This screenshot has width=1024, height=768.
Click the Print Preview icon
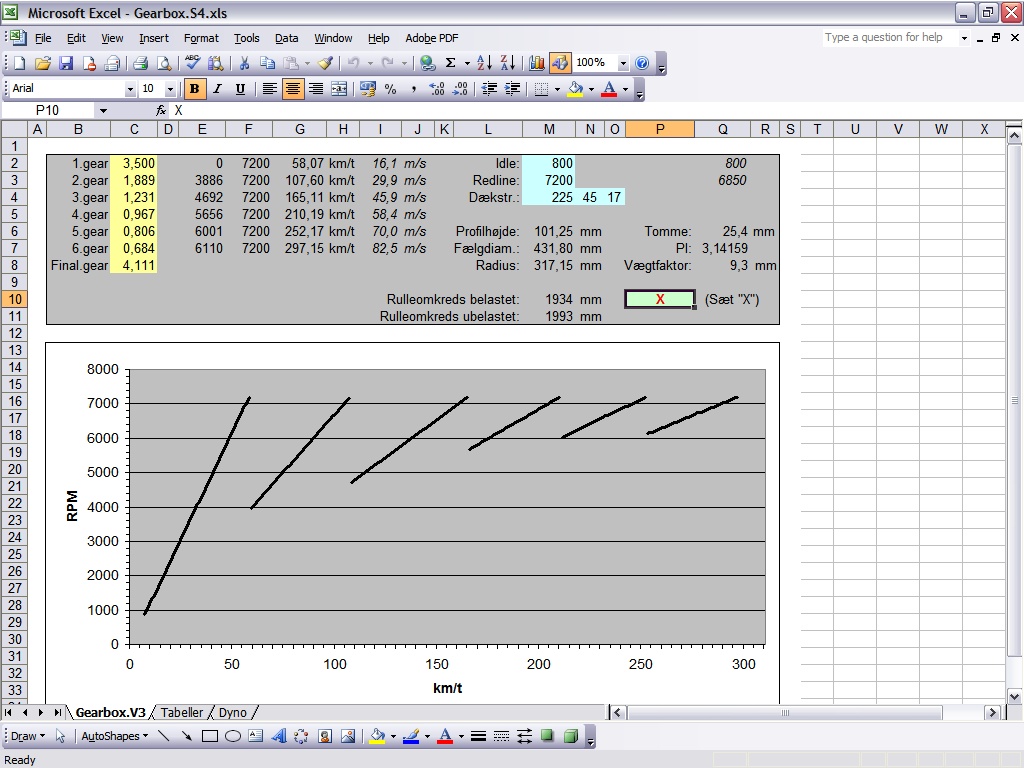pyautogui.click(x=164, y=63)
